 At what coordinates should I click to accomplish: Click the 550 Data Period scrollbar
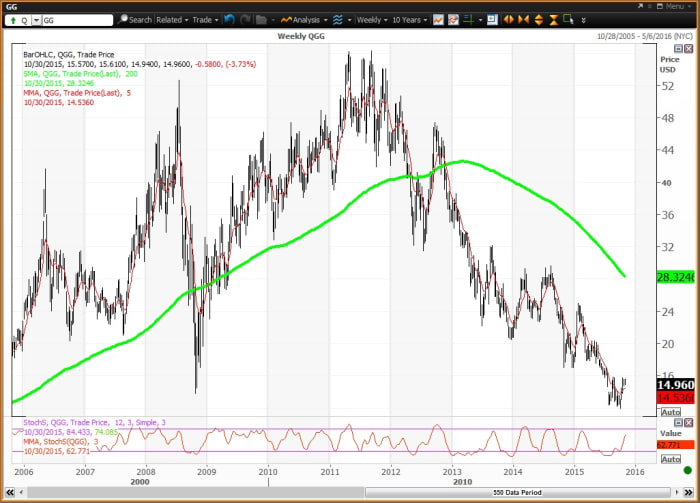(515, 494)
